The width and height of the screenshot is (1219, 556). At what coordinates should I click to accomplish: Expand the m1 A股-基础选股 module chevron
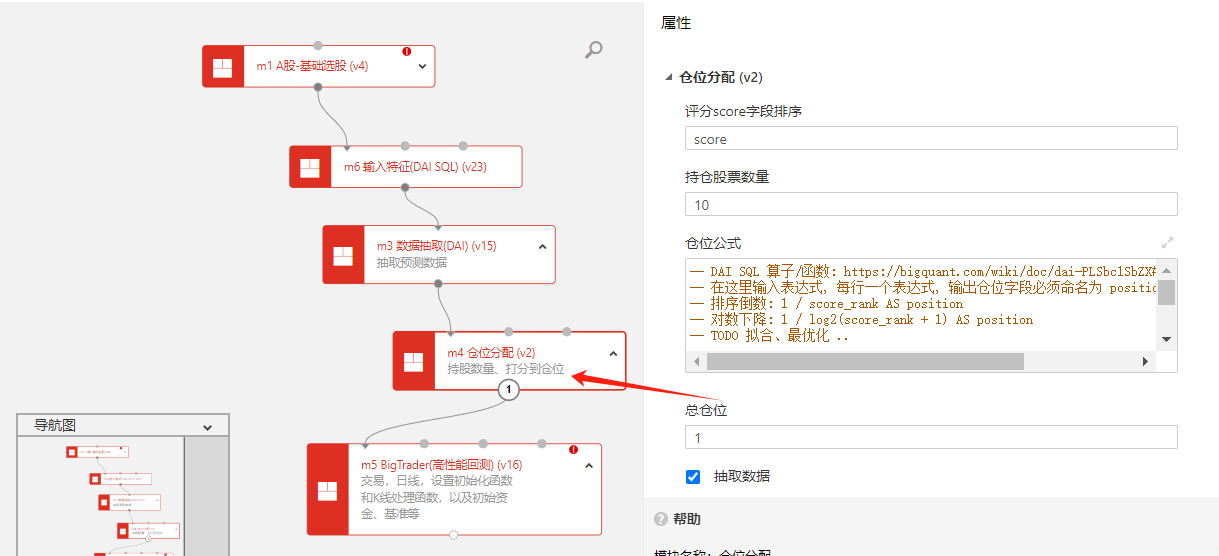pyautogui.click(x=422, y=67)
